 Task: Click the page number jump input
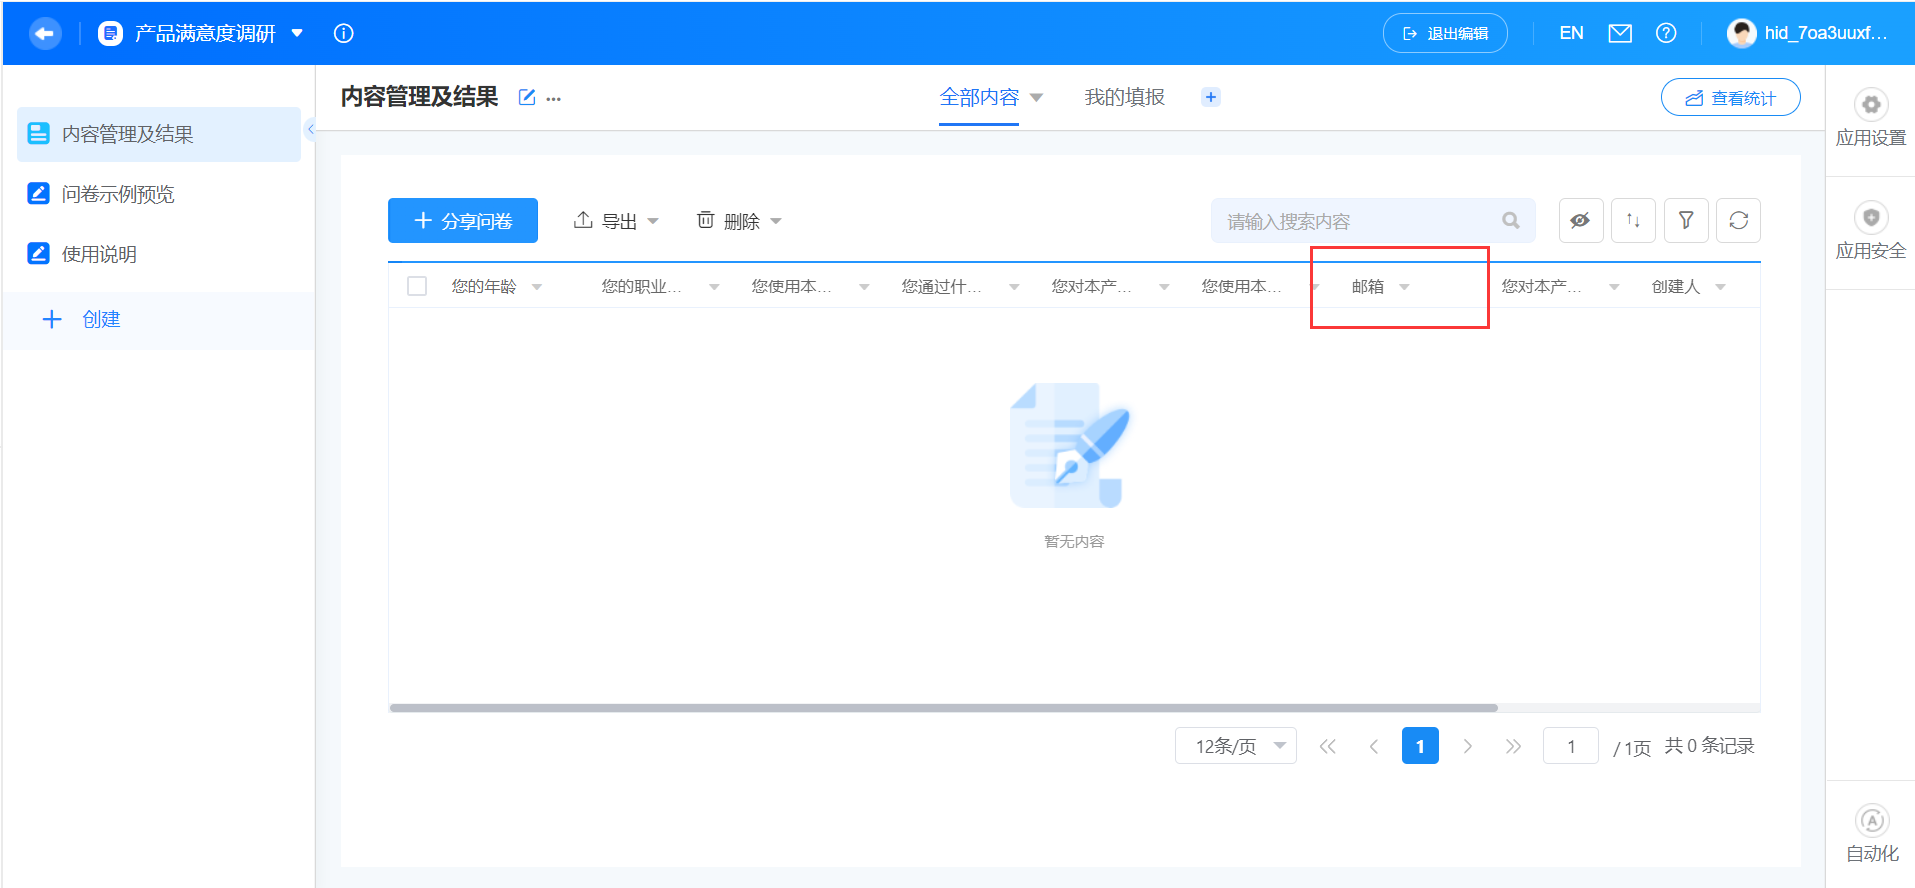[x=1571, y=746]
